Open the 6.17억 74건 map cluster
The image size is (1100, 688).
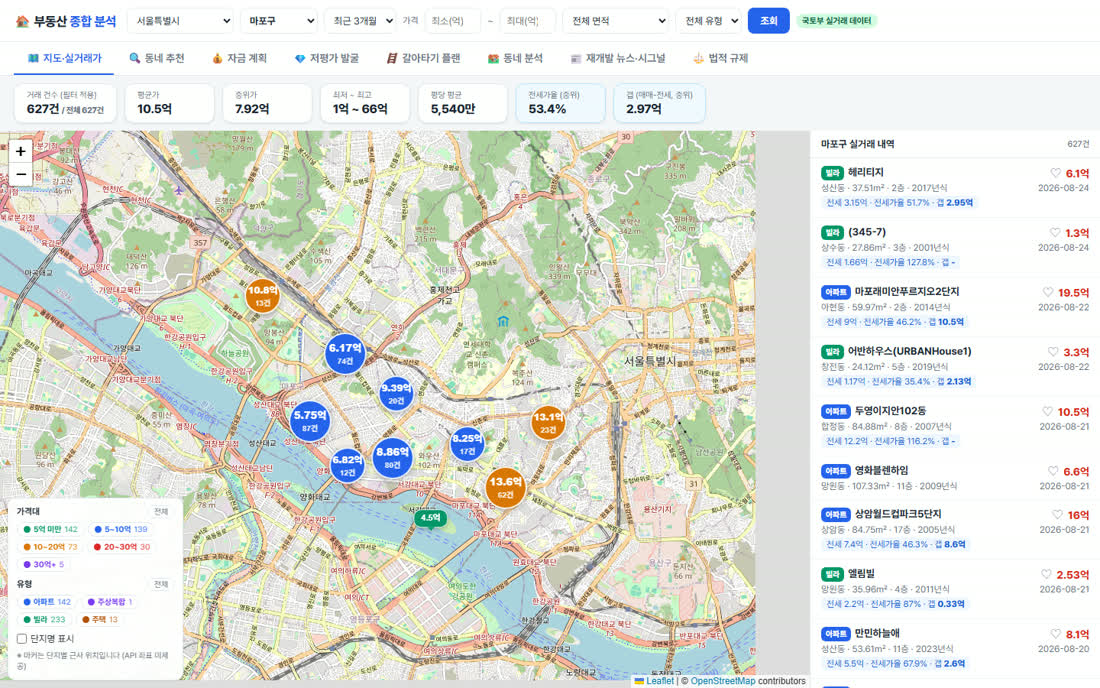pyautogui.click(x=345, y=353)
